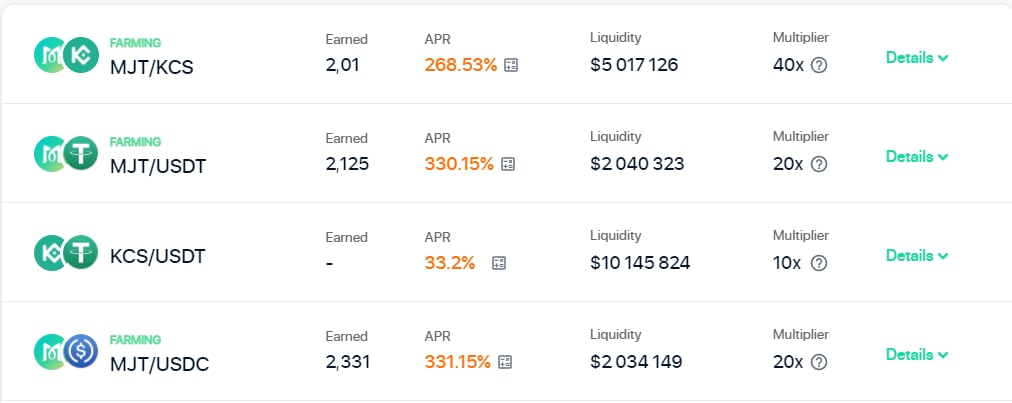Click the $10 145 824 liquidity value
The image size is (1012, 403).
point(640,263)
